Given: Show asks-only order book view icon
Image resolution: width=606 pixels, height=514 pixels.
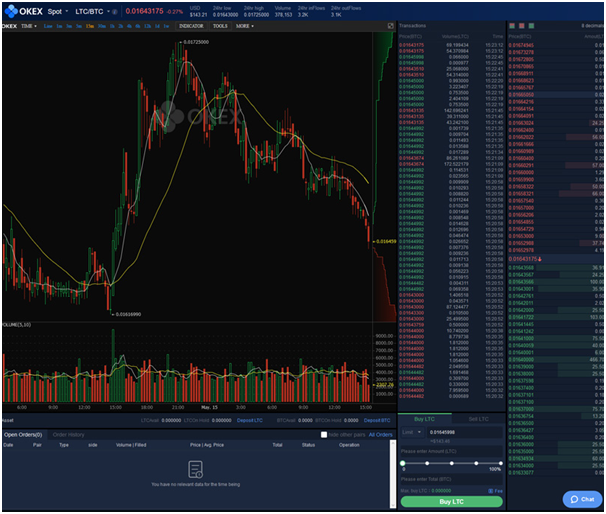Looking at the screenshot, I should pos(522,26).
